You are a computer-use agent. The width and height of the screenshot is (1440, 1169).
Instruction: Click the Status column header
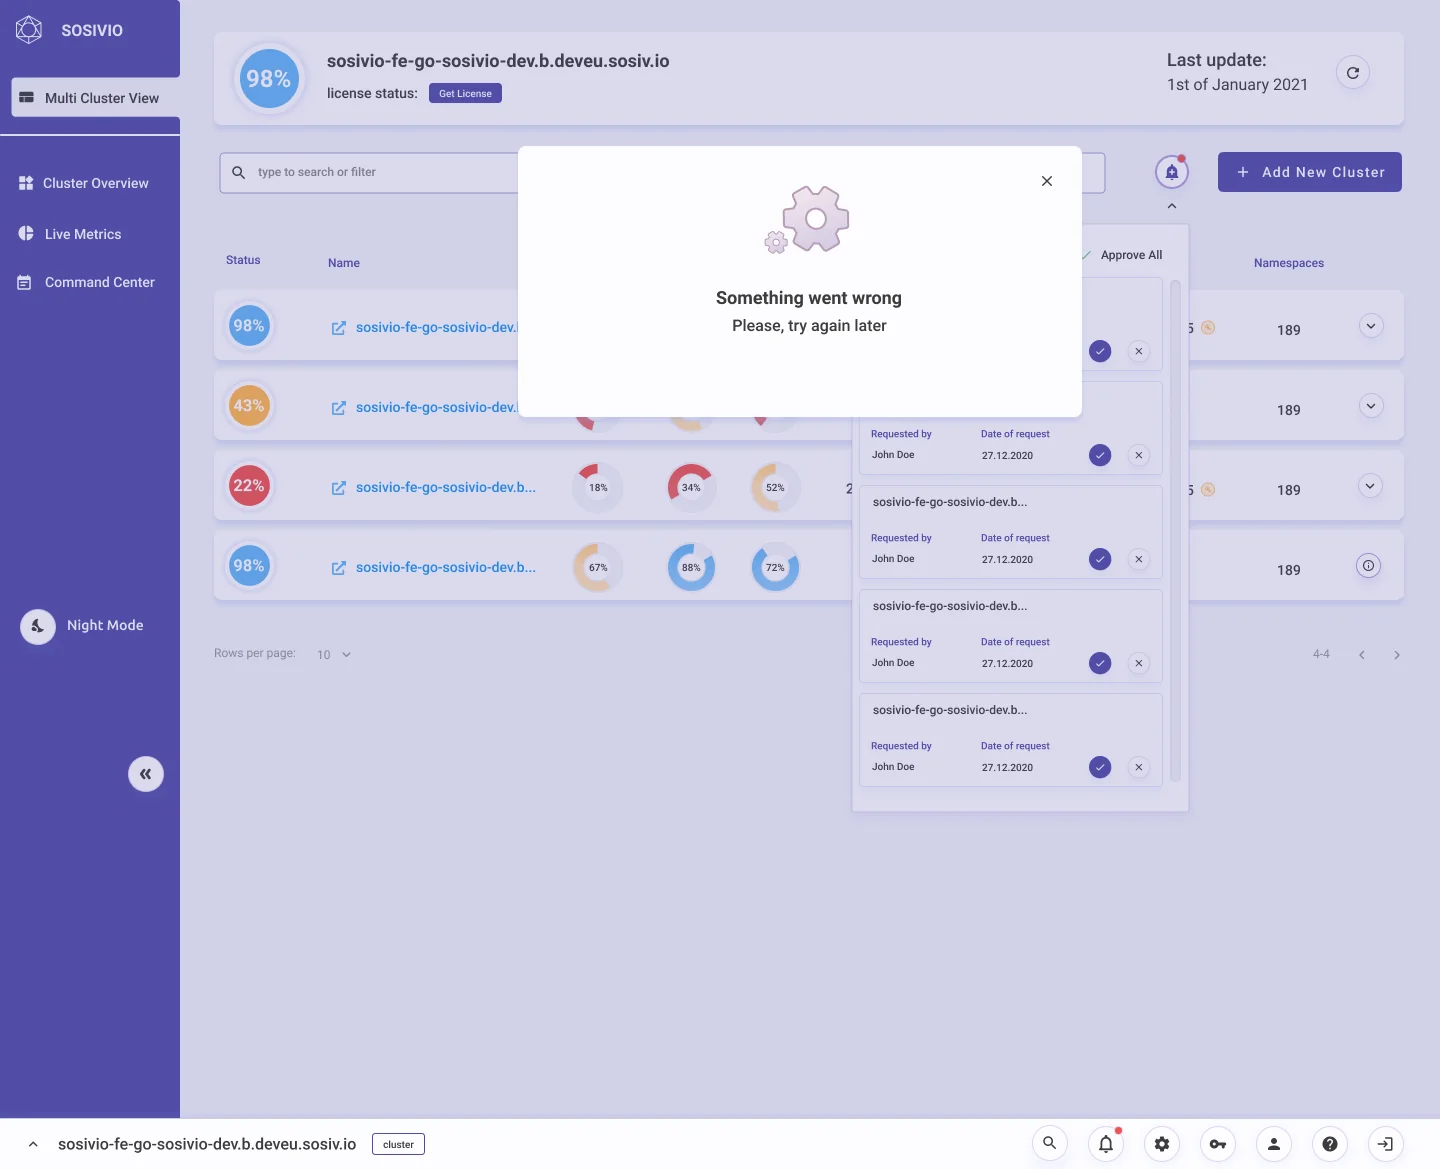coord(243,260)
